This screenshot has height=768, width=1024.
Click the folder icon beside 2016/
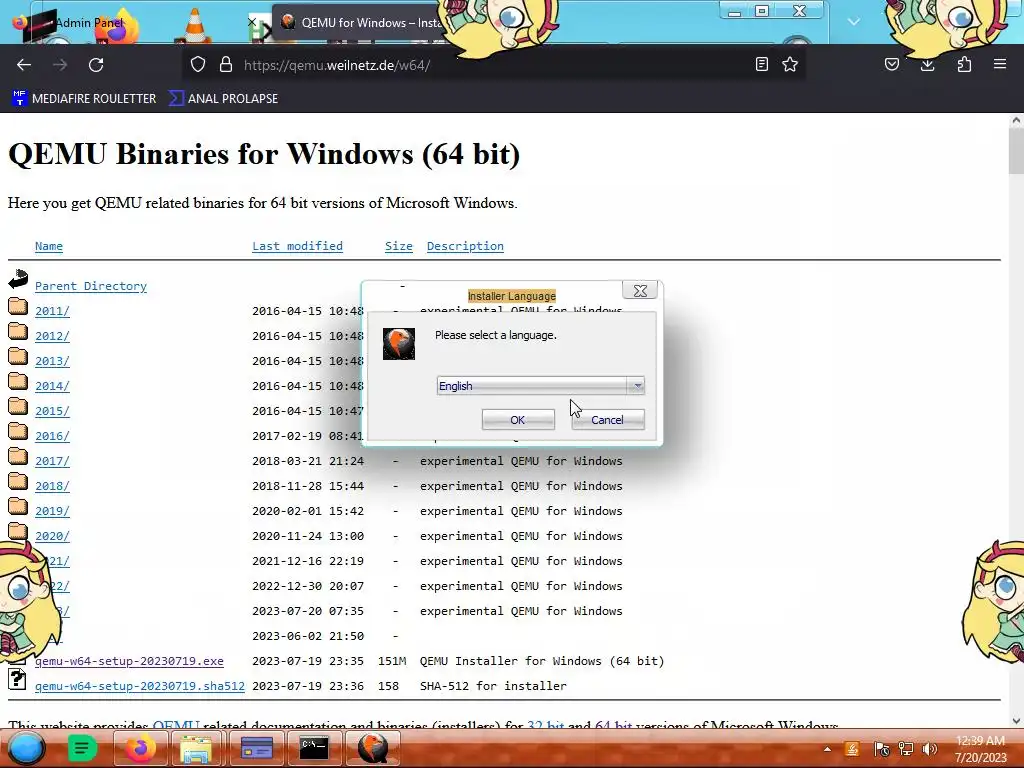[18, 431]
